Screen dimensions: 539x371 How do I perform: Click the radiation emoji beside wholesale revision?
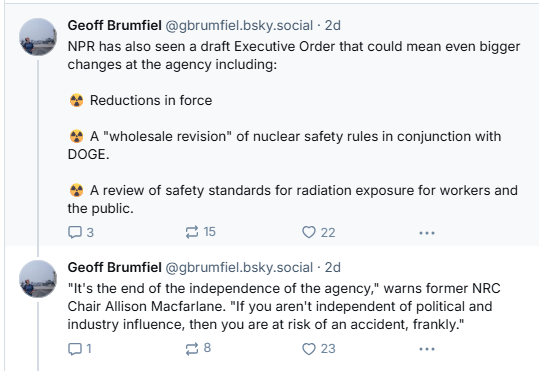(76, 137)
